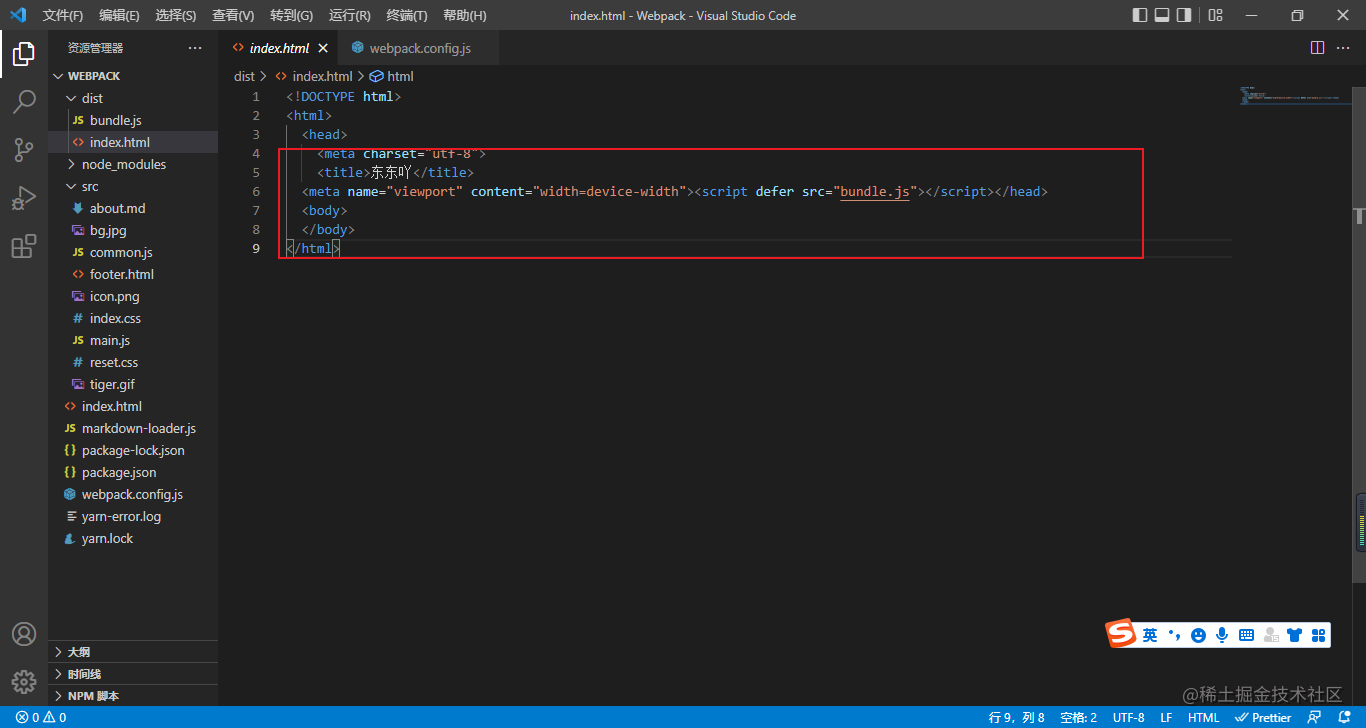Expand the NPM 脚本 section
1366x728 pixels.
pos(133,696)
